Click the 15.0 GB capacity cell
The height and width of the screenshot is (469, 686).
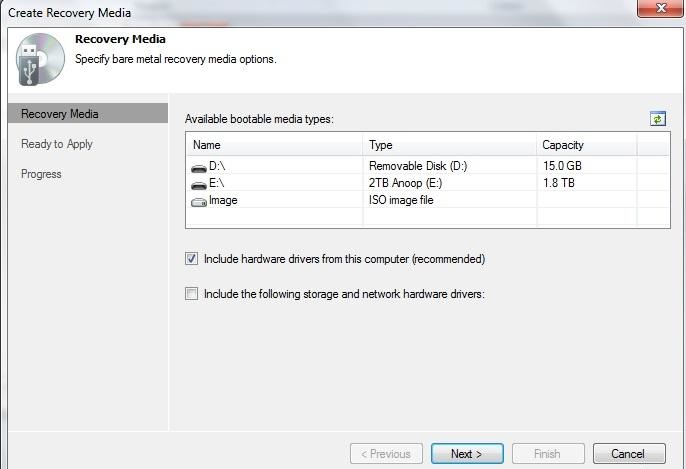pos(562,166)
